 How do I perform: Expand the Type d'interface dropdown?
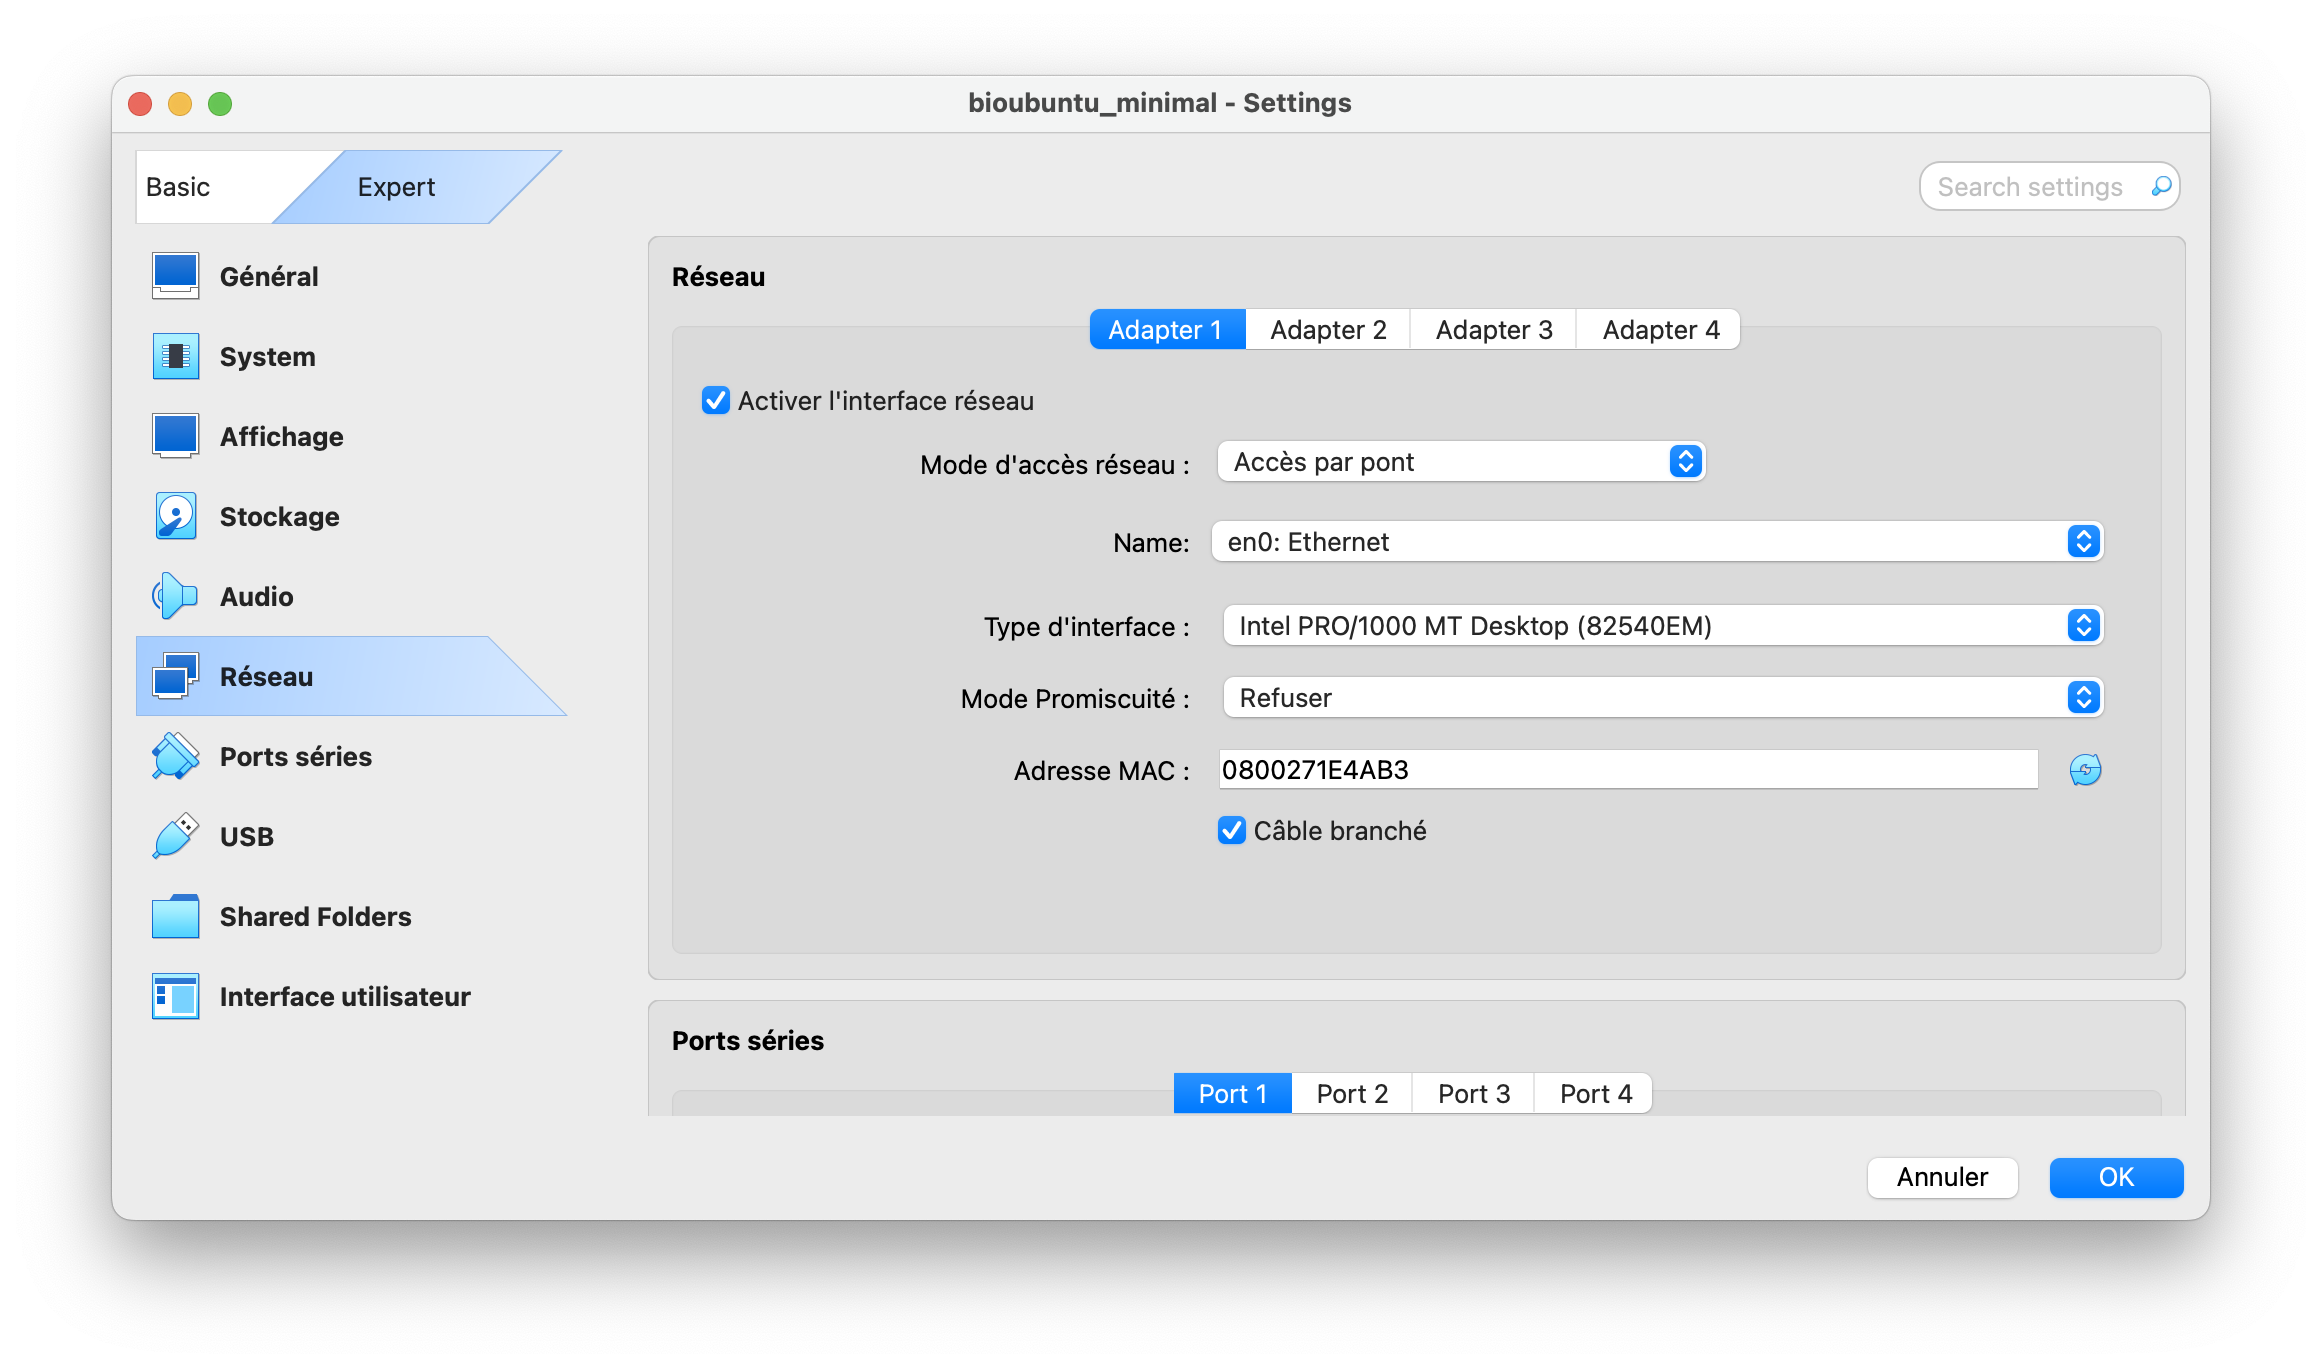[x=1662, y=626]
